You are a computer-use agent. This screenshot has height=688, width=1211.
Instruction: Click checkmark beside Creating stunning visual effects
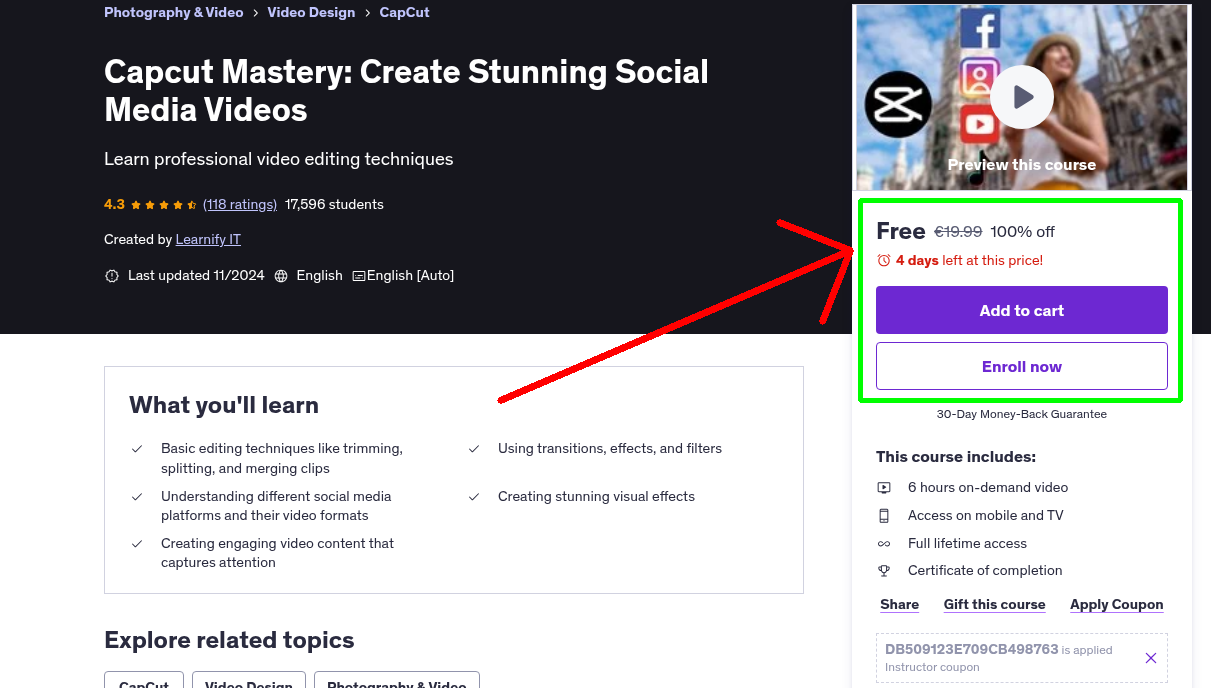474,497
